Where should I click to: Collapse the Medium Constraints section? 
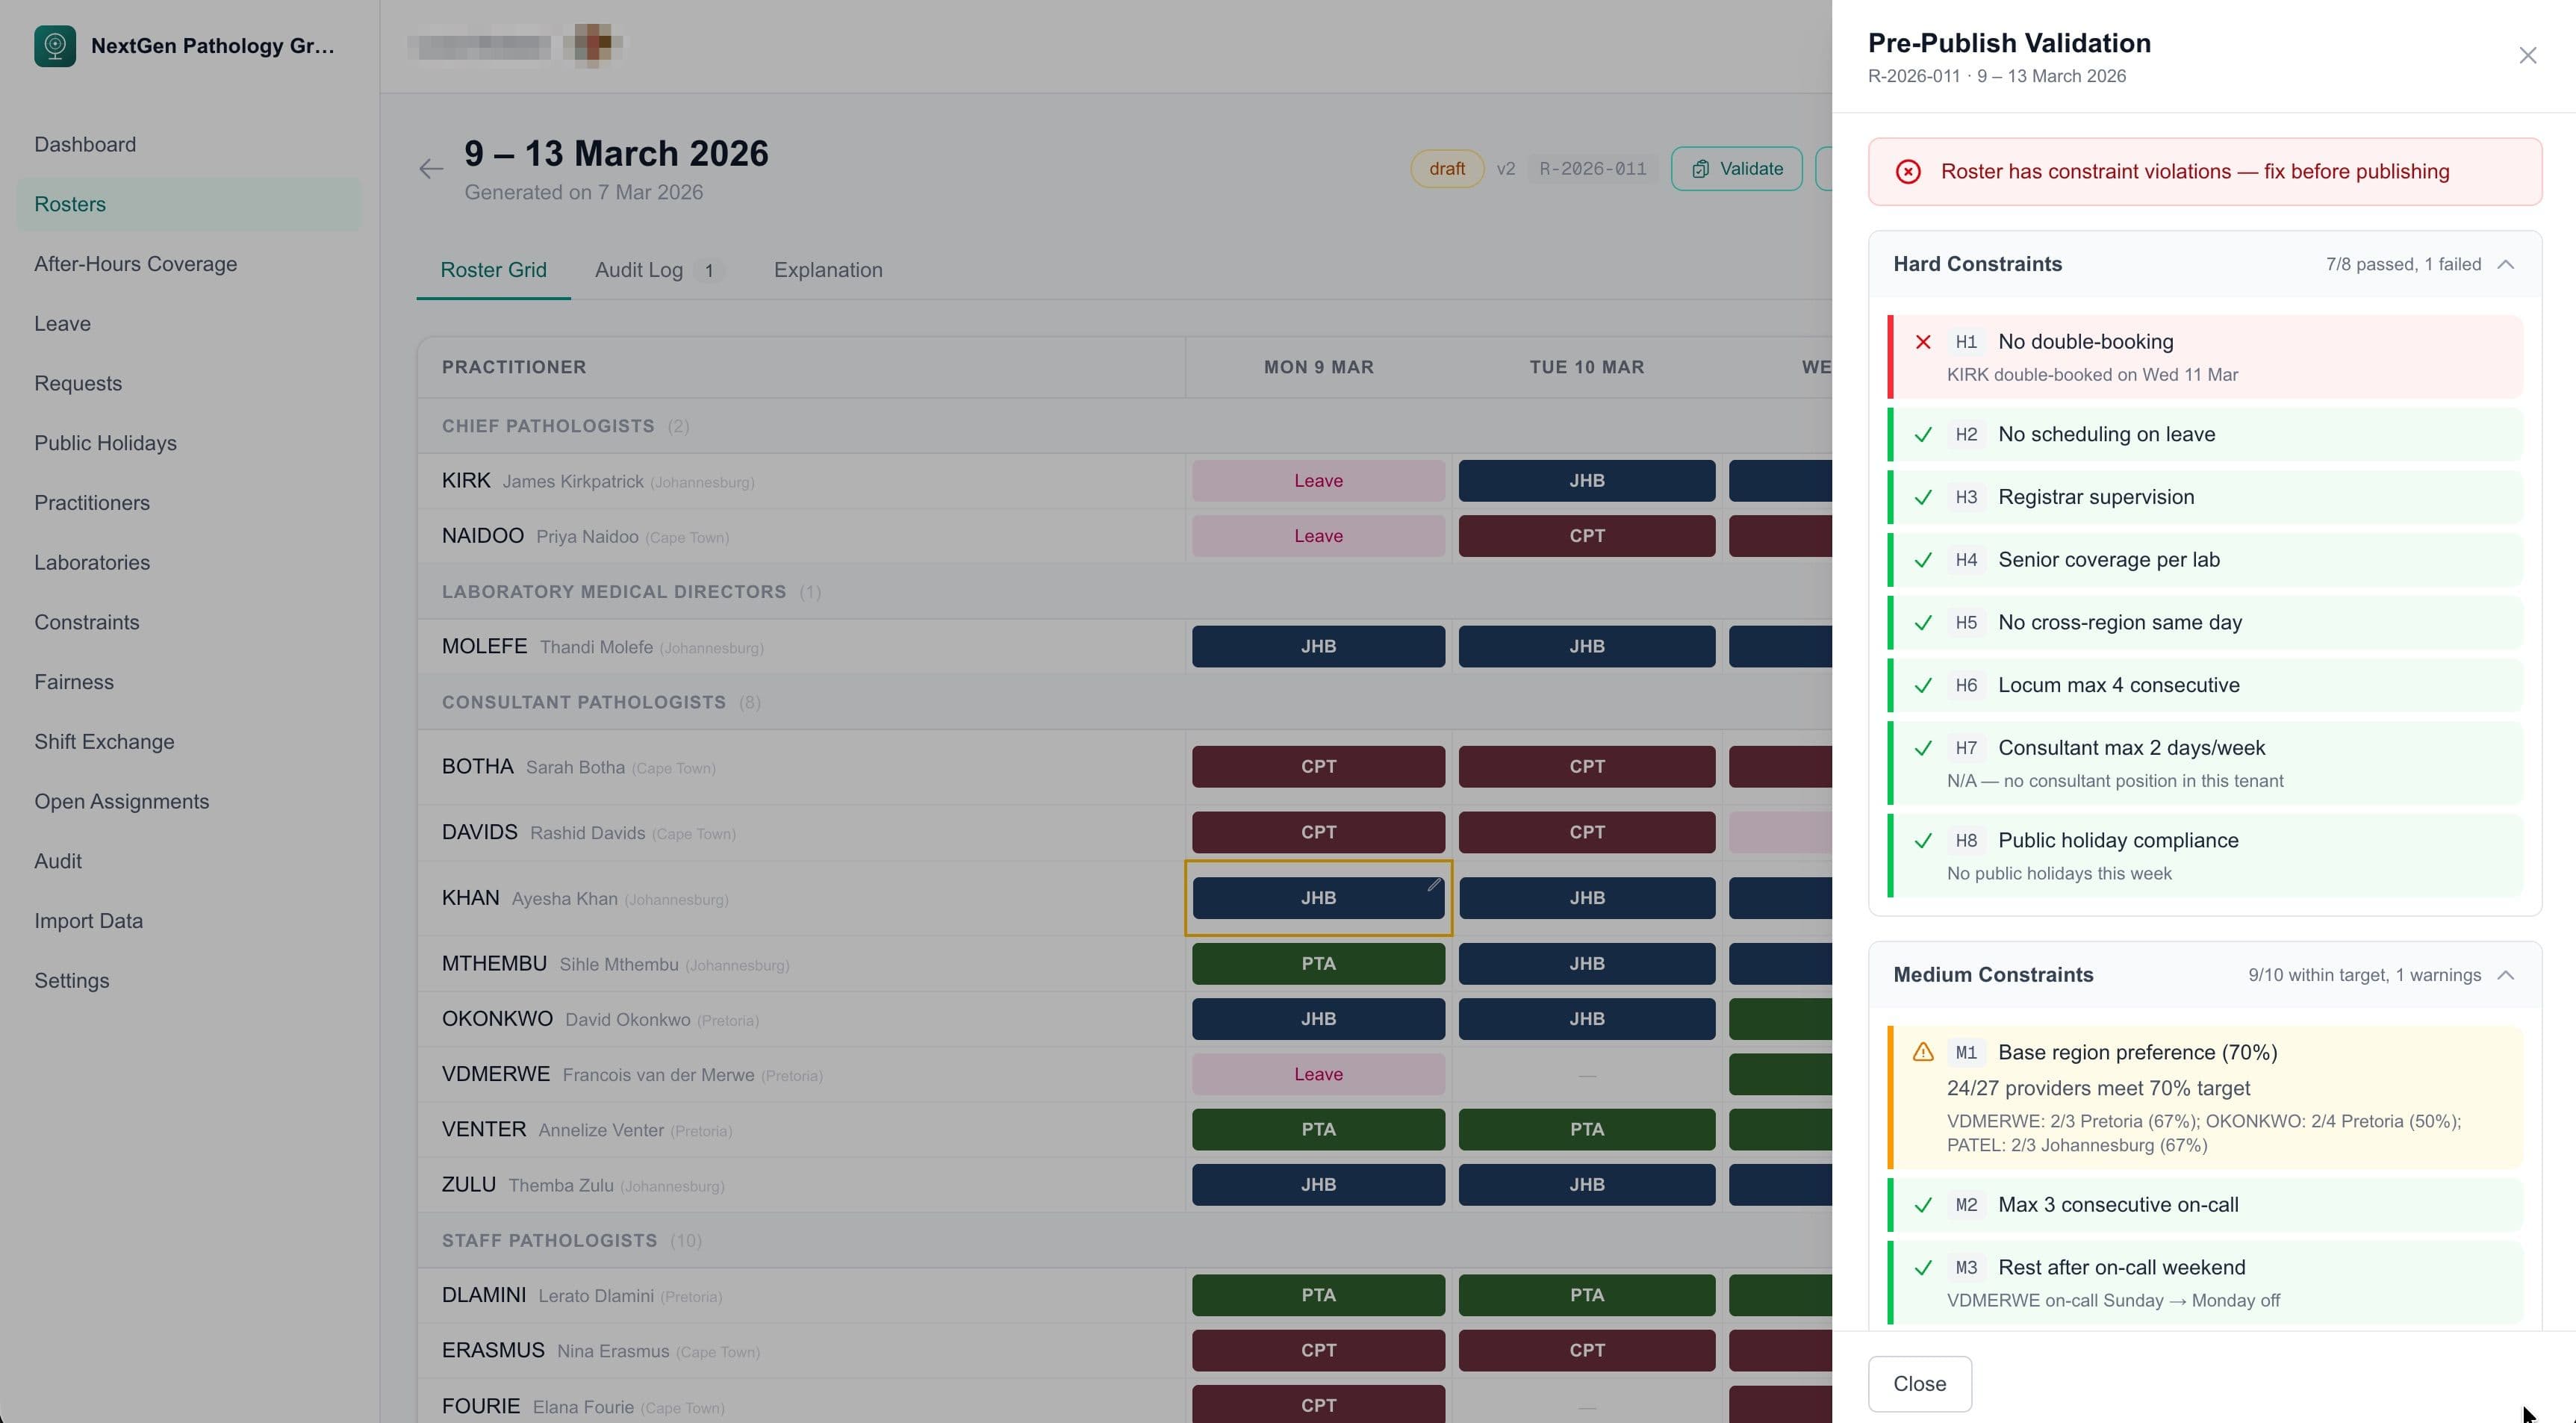click(2507, 975)
